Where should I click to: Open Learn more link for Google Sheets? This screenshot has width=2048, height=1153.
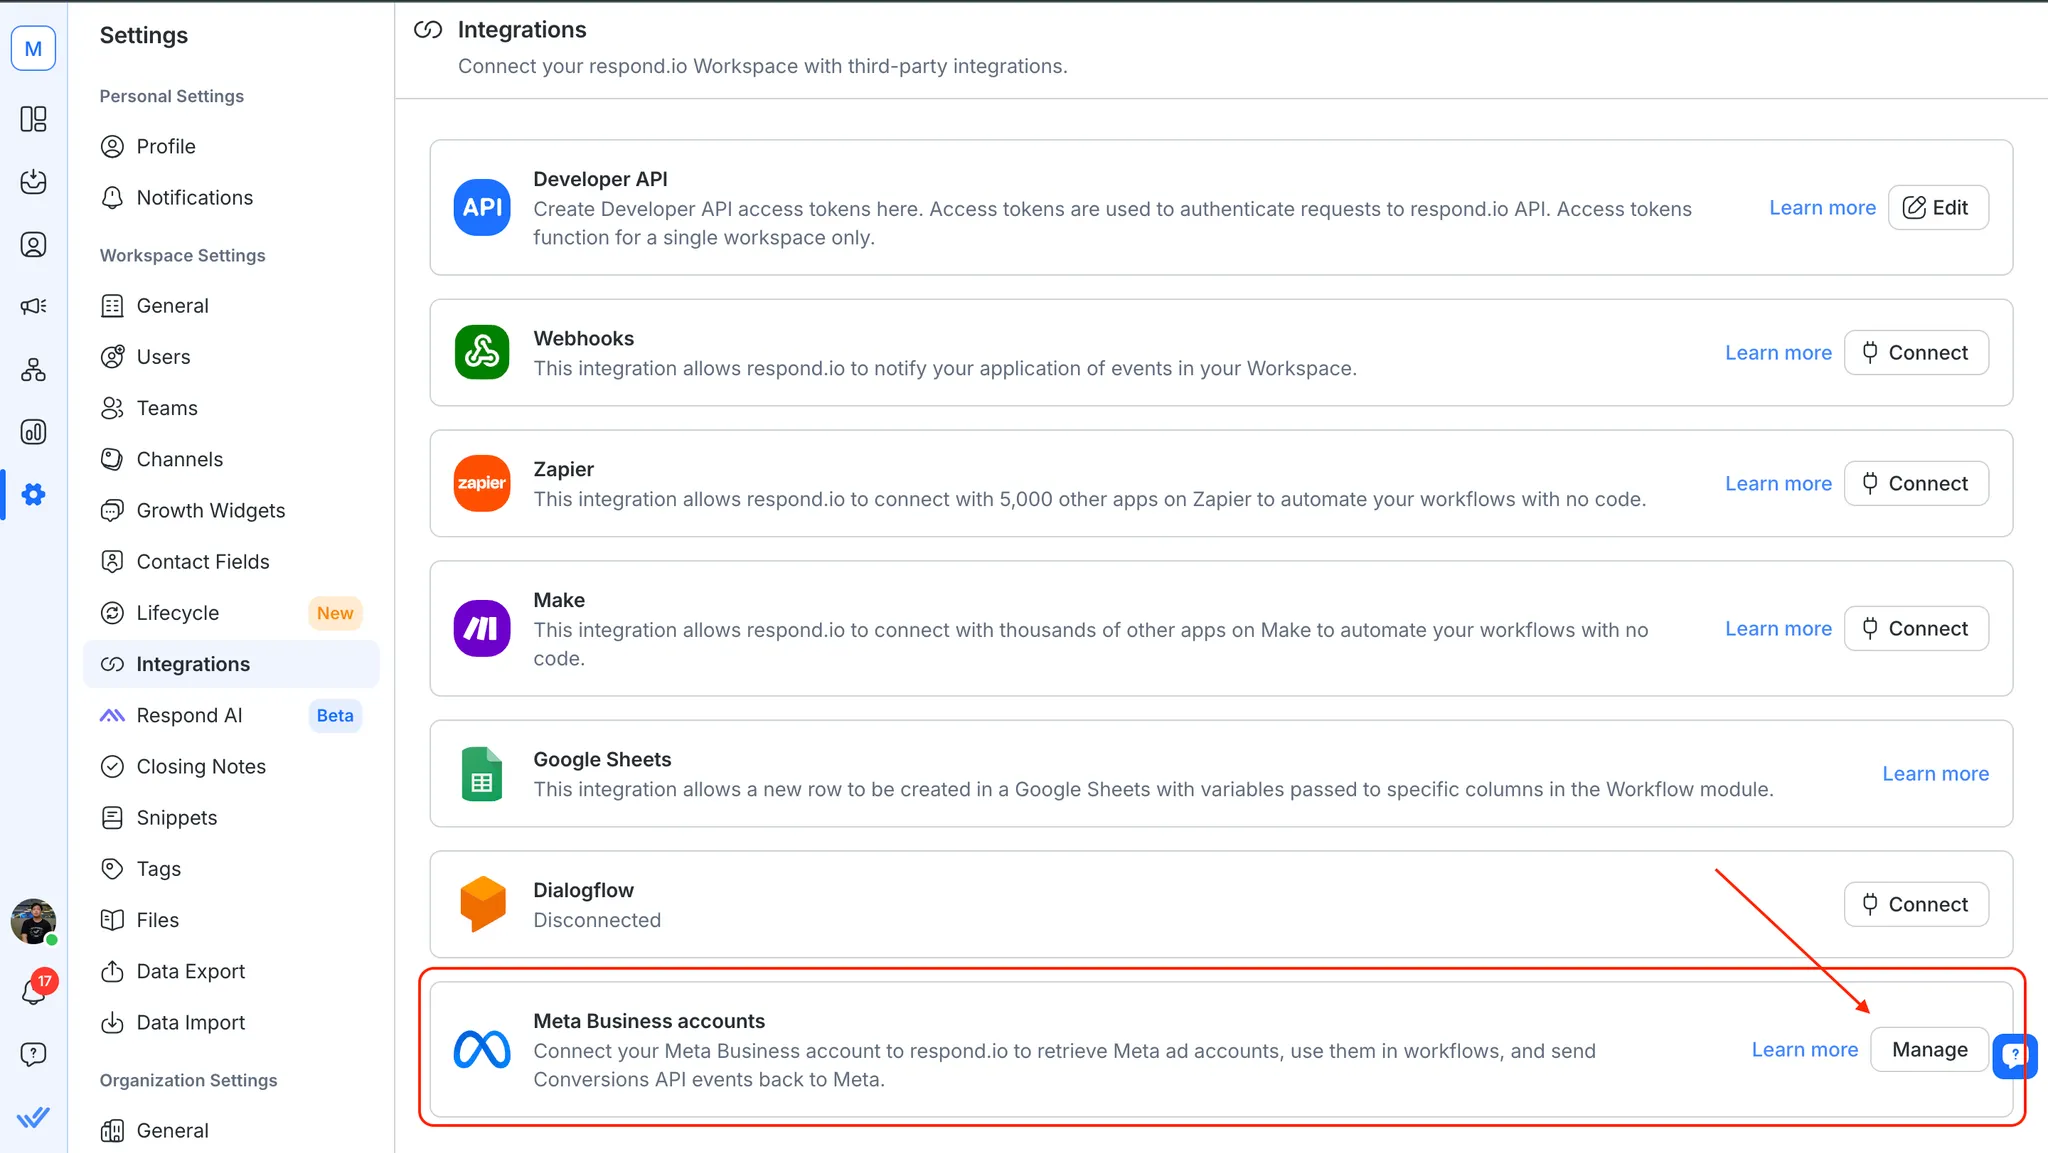(1935, 774)
